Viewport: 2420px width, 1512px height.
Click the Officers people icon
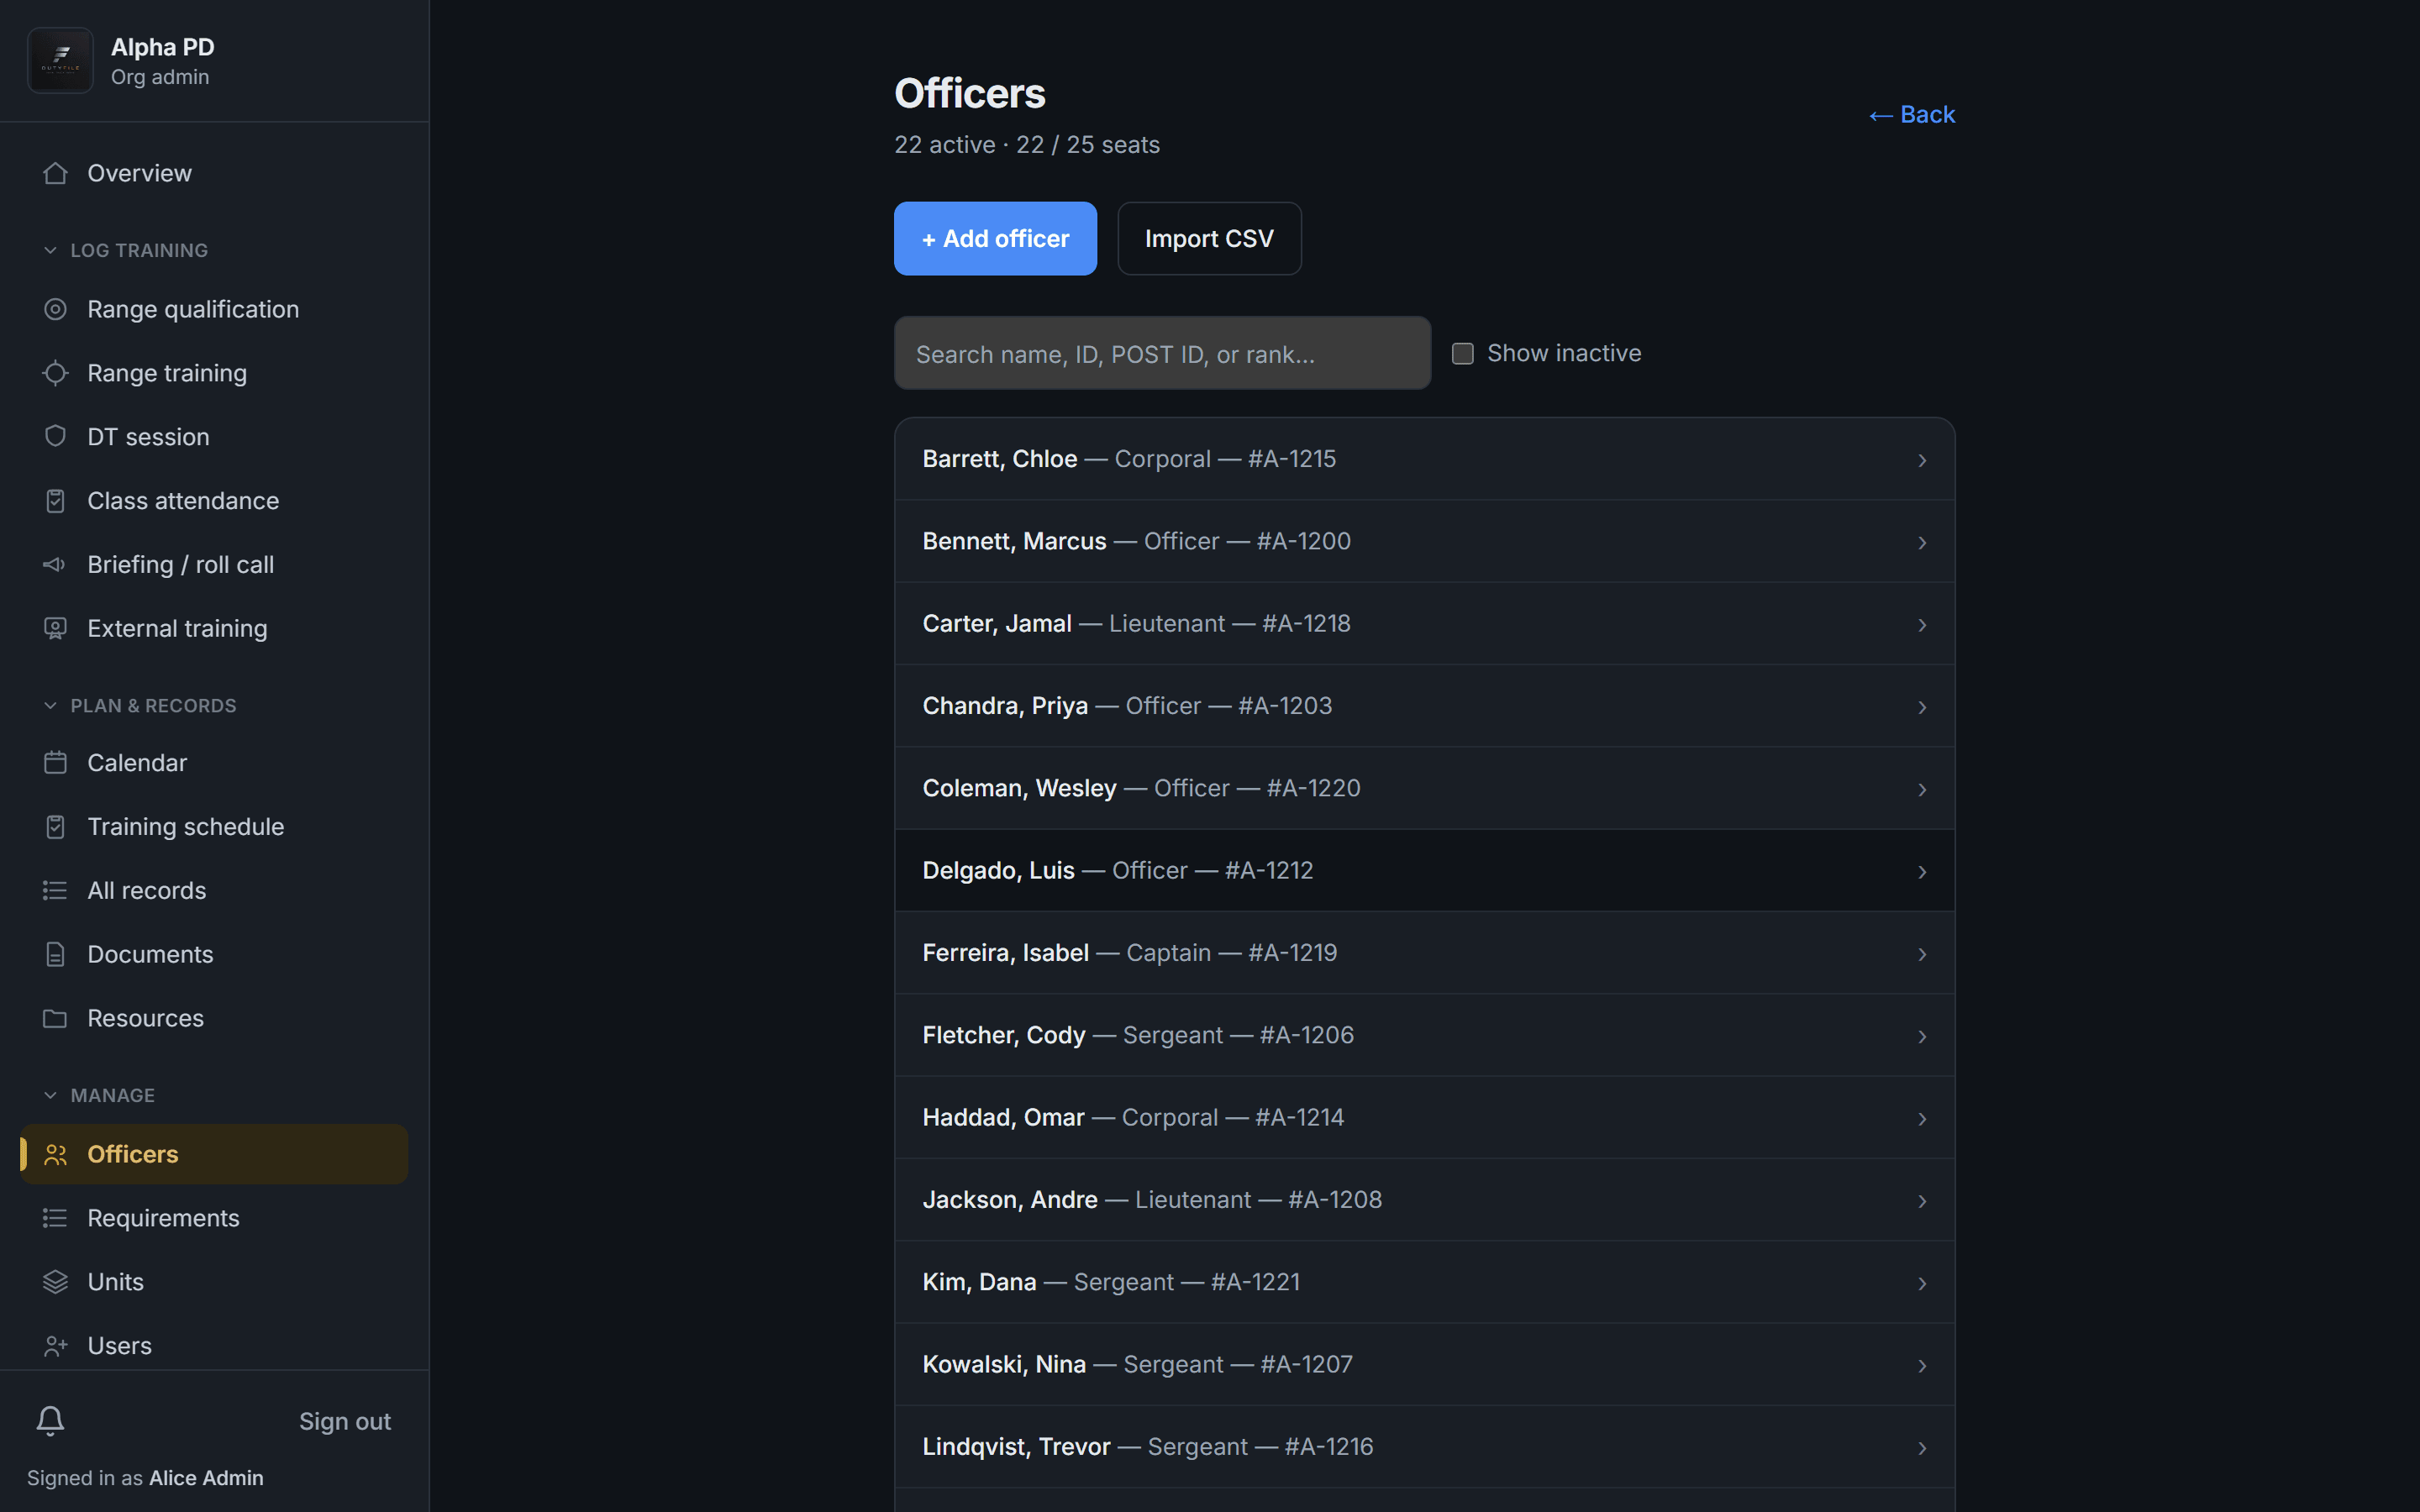[55, 1155]
